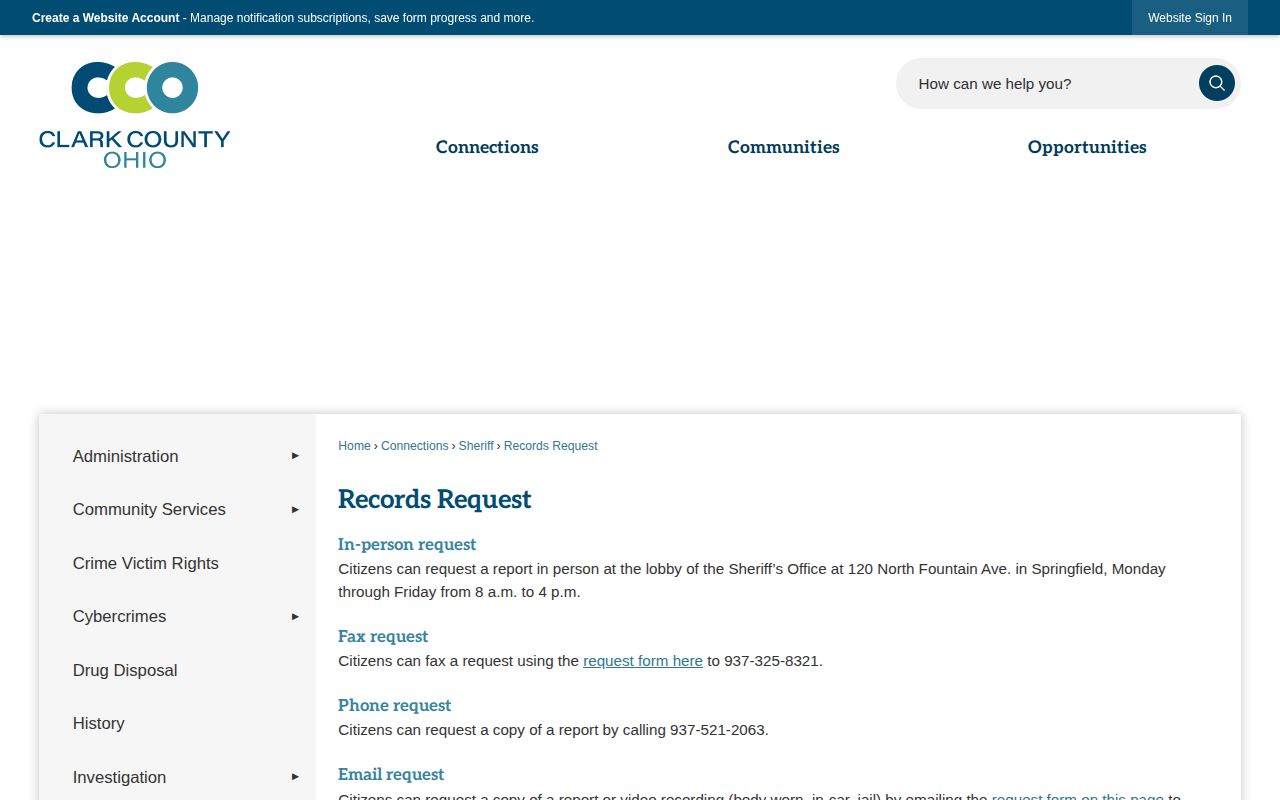Select History in sidebar
Viewport: 1280px width, 800px height.
pos(99,723)
